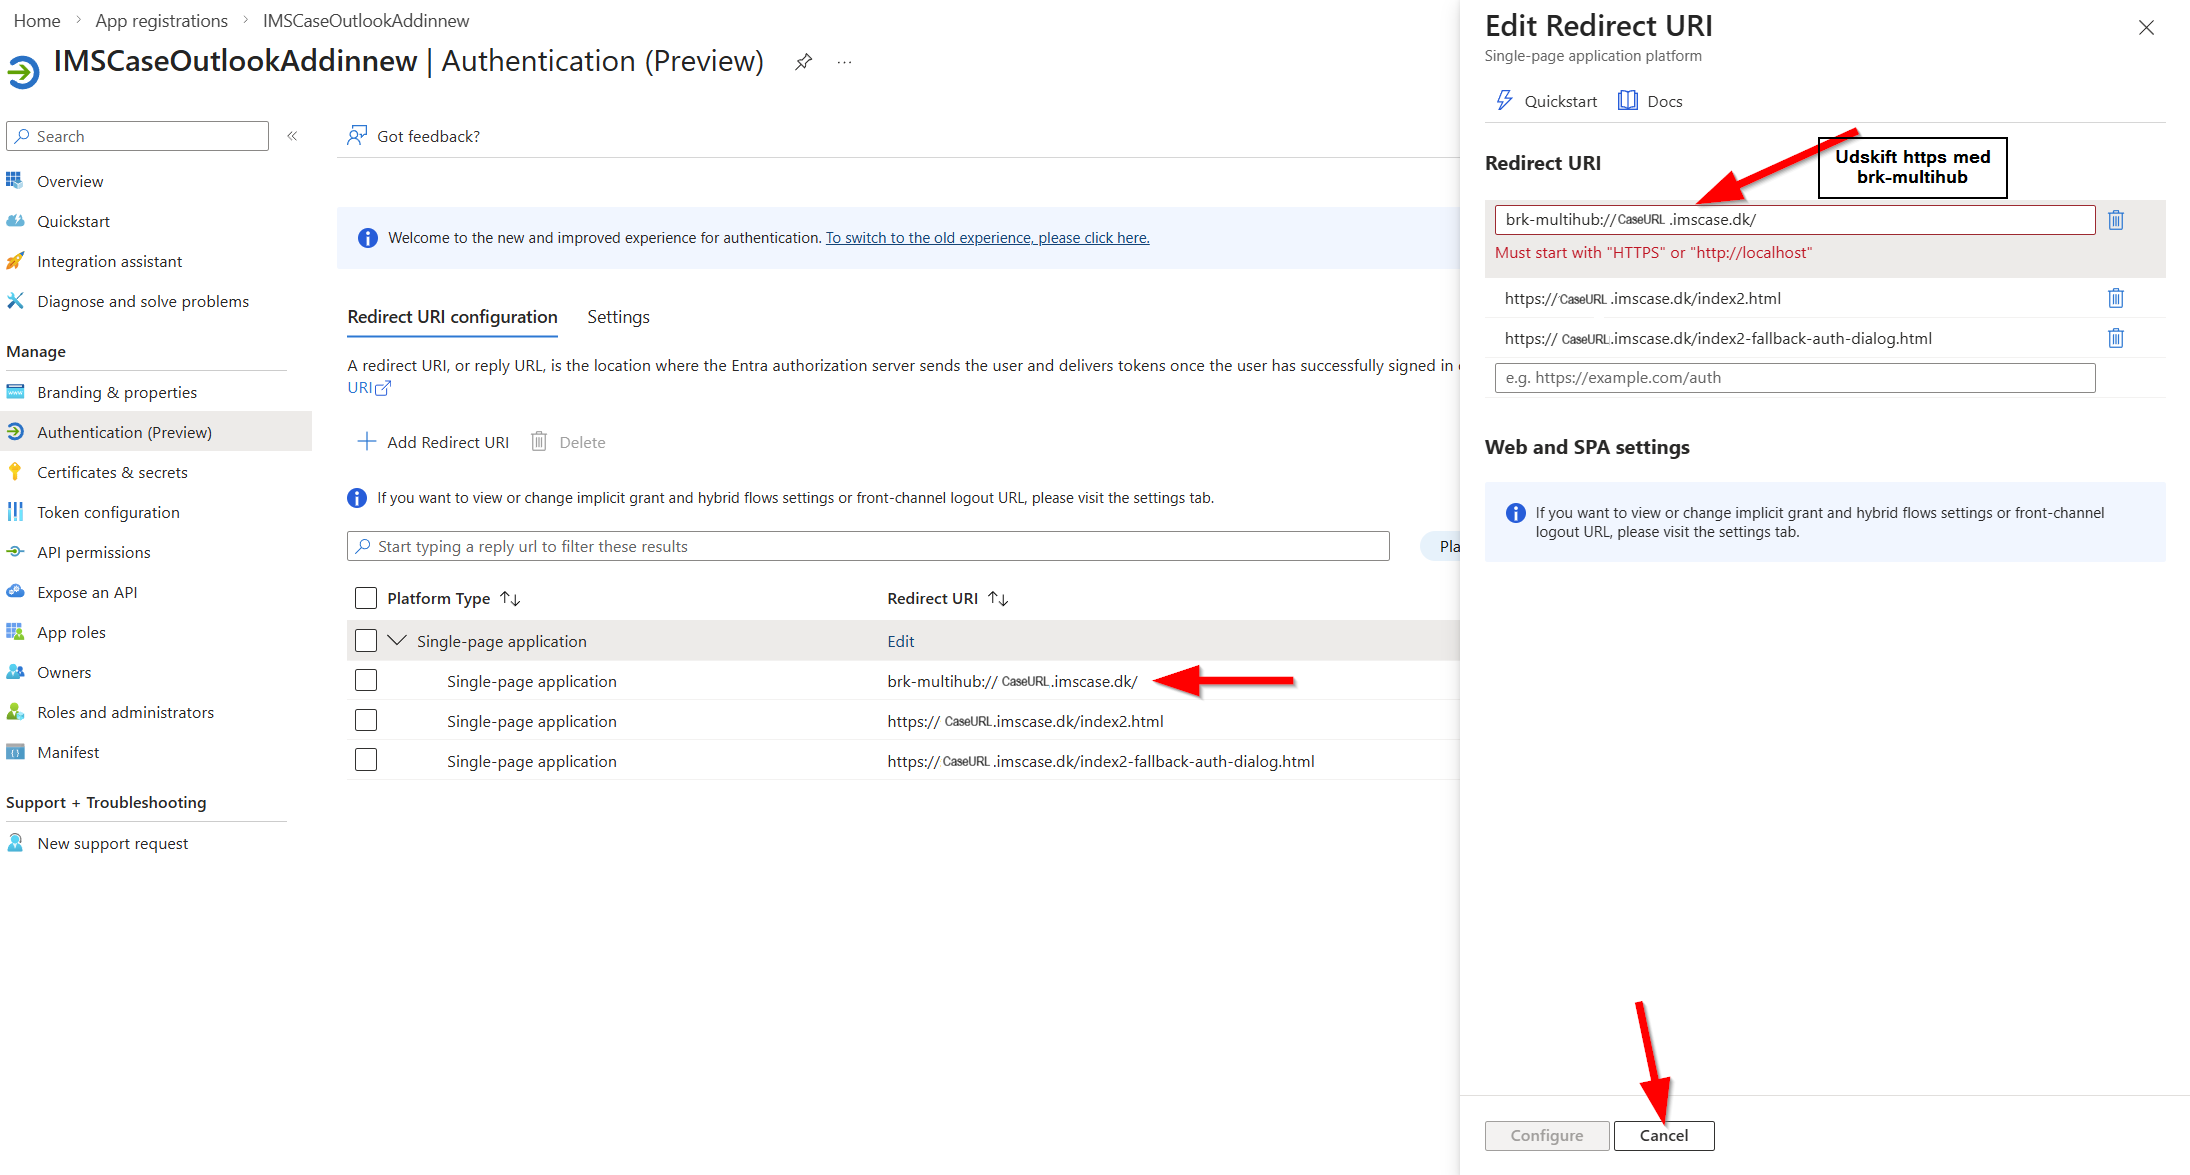Screen dimensions: 2190x1175
Task: Open Quickstart in the Edit Redirect URI panel
Action: pyautogui.click(x=1546, y=101)
